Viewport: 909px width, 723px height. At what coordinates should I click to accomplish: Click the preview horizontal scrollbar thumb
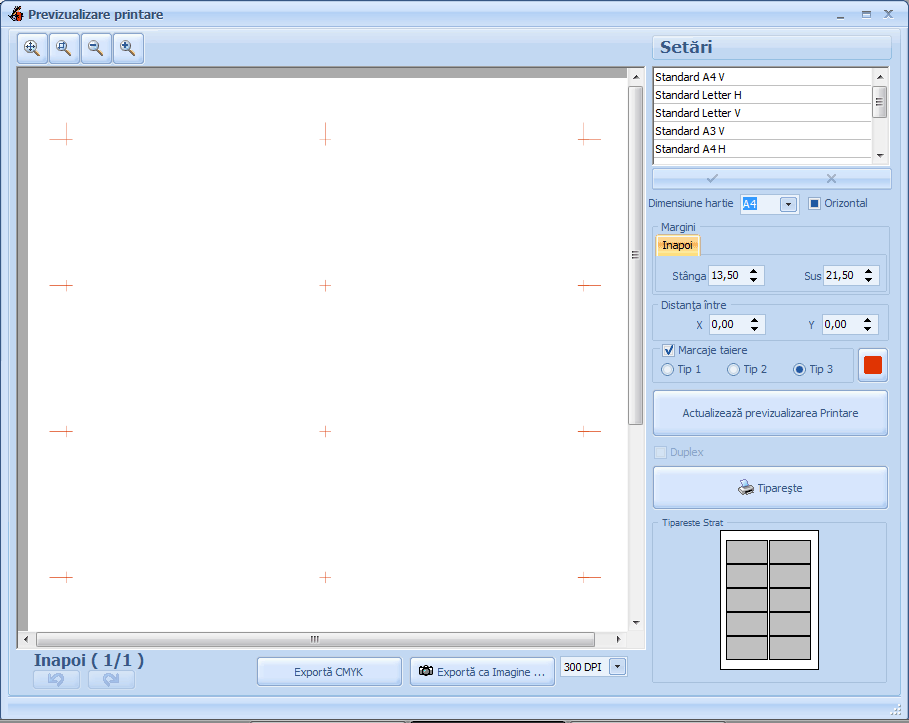click(315, 640)
